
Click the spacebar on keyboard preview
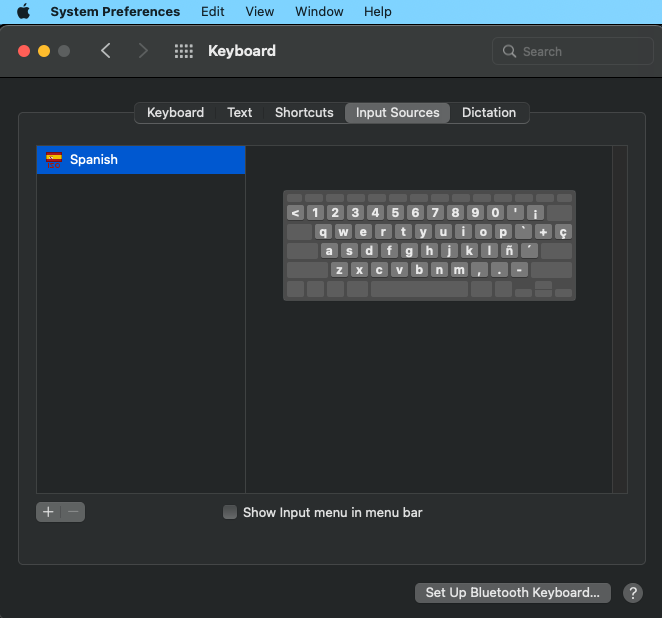419,289
